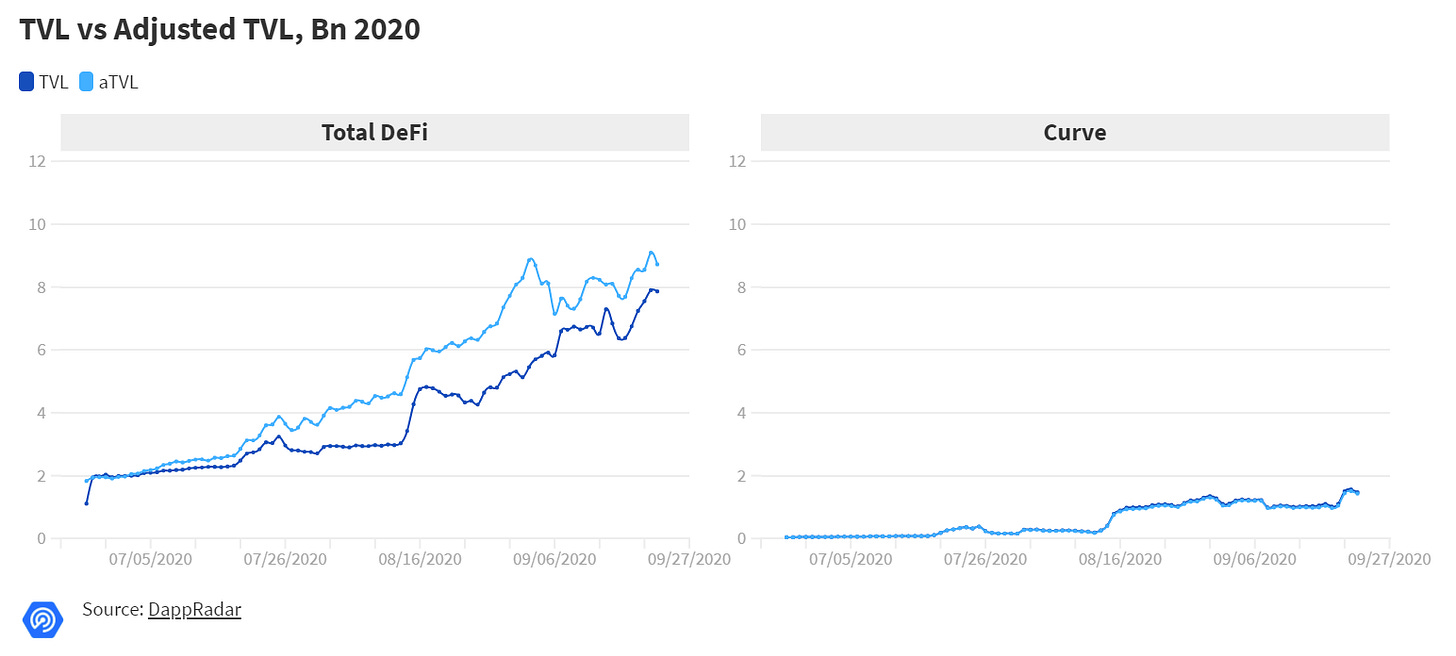Click the aTVL line peak in Total DeFi
The height and width of the screenshot is (656, 1456).
click(651, 252)
